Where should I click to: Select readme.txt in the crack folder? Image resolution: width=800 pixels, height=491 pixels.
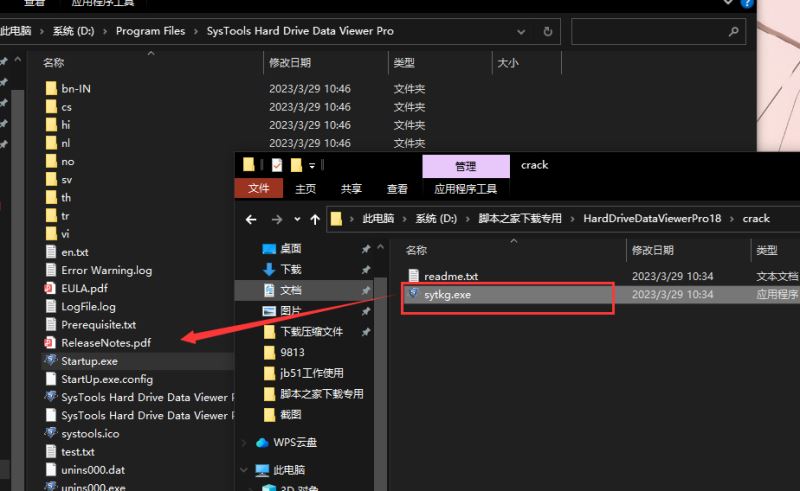[451, 276]
